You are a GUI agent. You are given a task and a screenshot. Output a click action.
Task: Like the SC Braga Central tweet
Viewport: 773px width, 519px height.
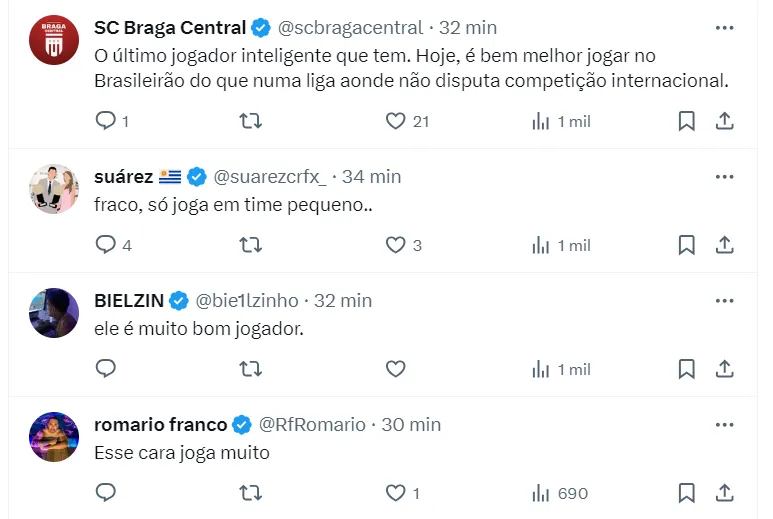point(396,121)
